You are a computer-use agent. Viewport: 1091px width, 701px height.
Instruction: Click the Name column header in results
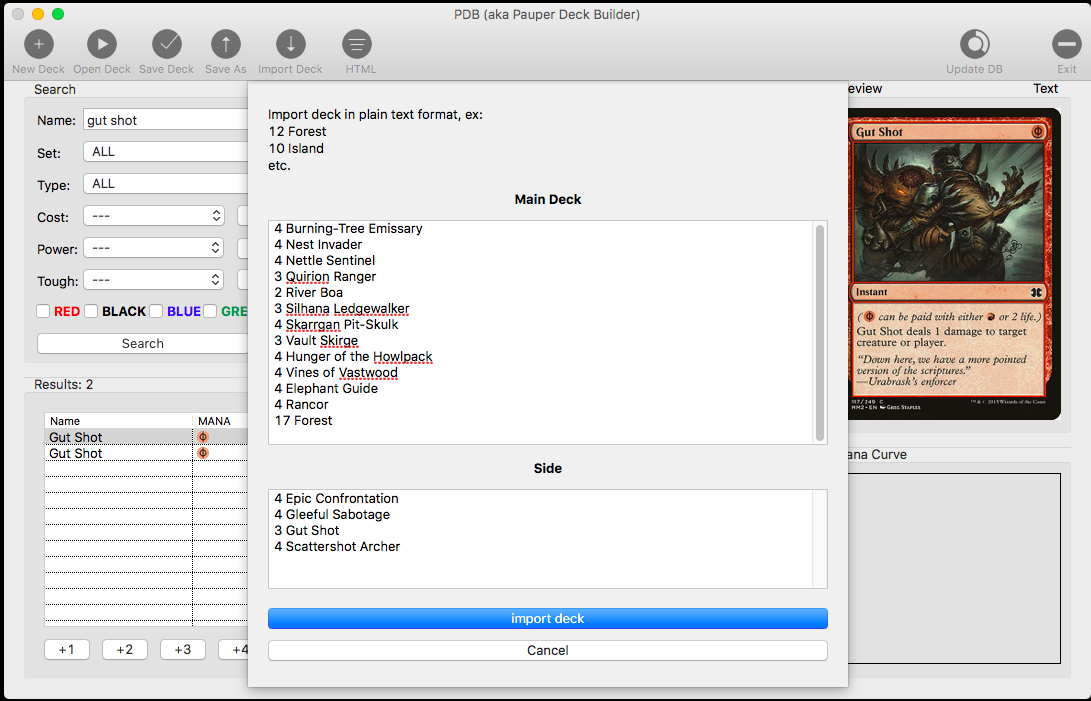(x=118, y=421)
